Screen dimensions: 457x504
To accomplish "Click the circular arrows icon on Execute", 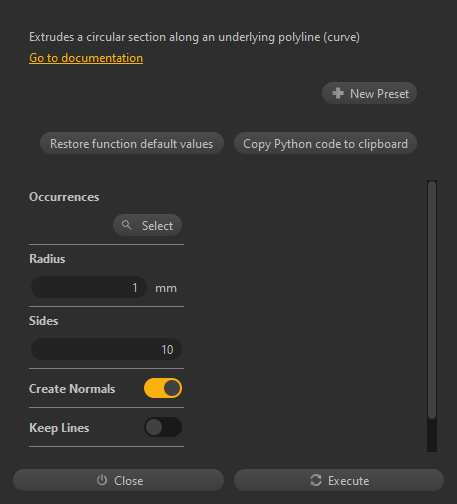I will 316,480.
